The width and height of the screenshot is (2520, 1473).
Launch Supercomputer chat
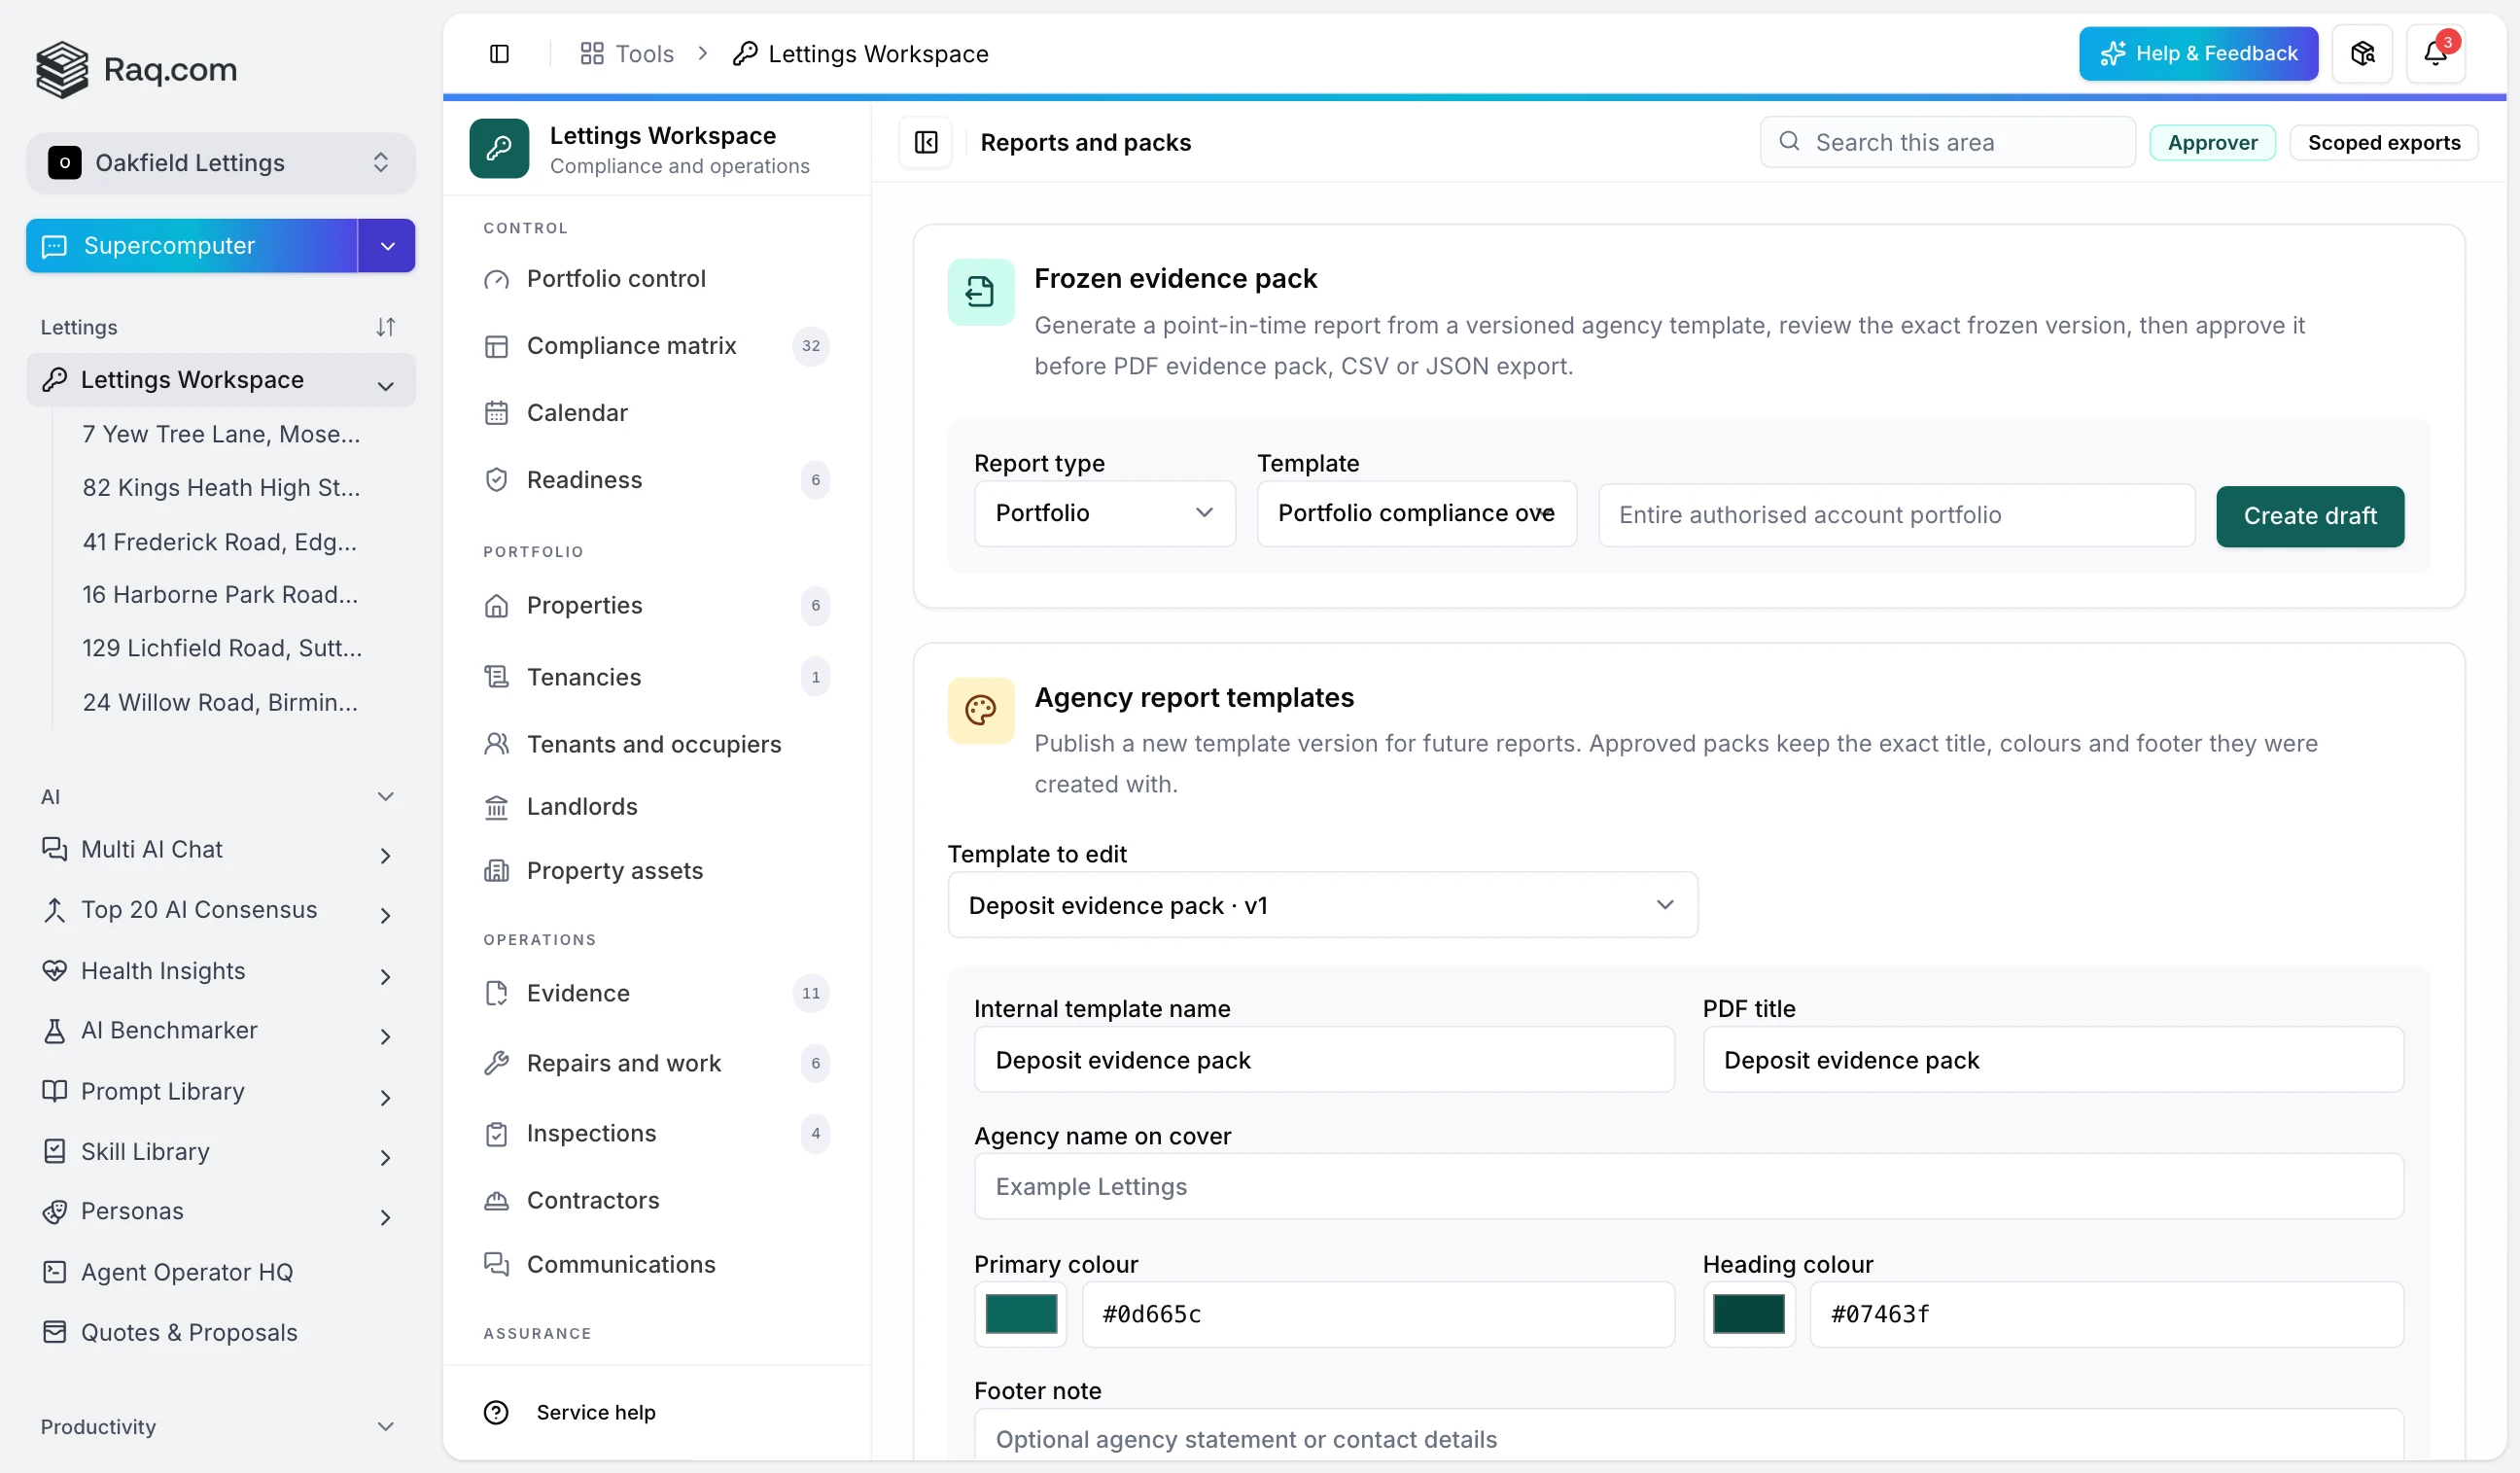click(192, 246)
